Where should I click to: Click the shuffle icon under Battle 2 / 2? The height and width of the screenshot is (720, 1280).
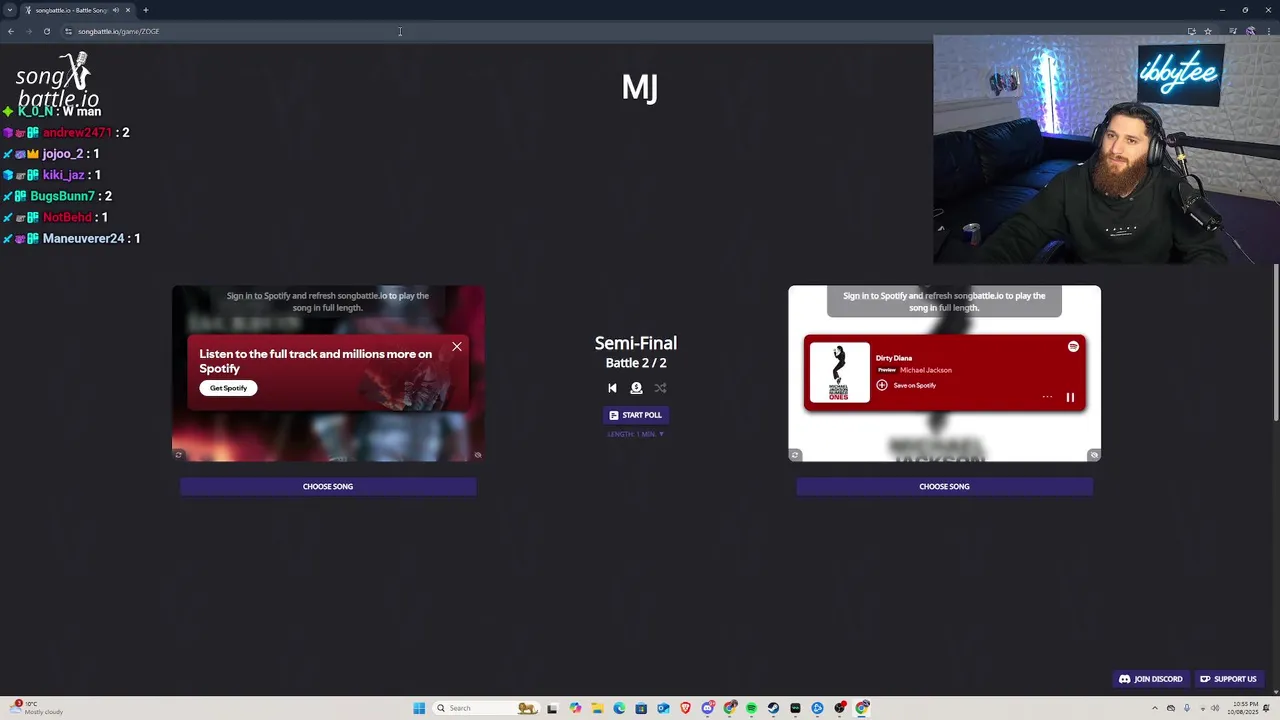660,388
